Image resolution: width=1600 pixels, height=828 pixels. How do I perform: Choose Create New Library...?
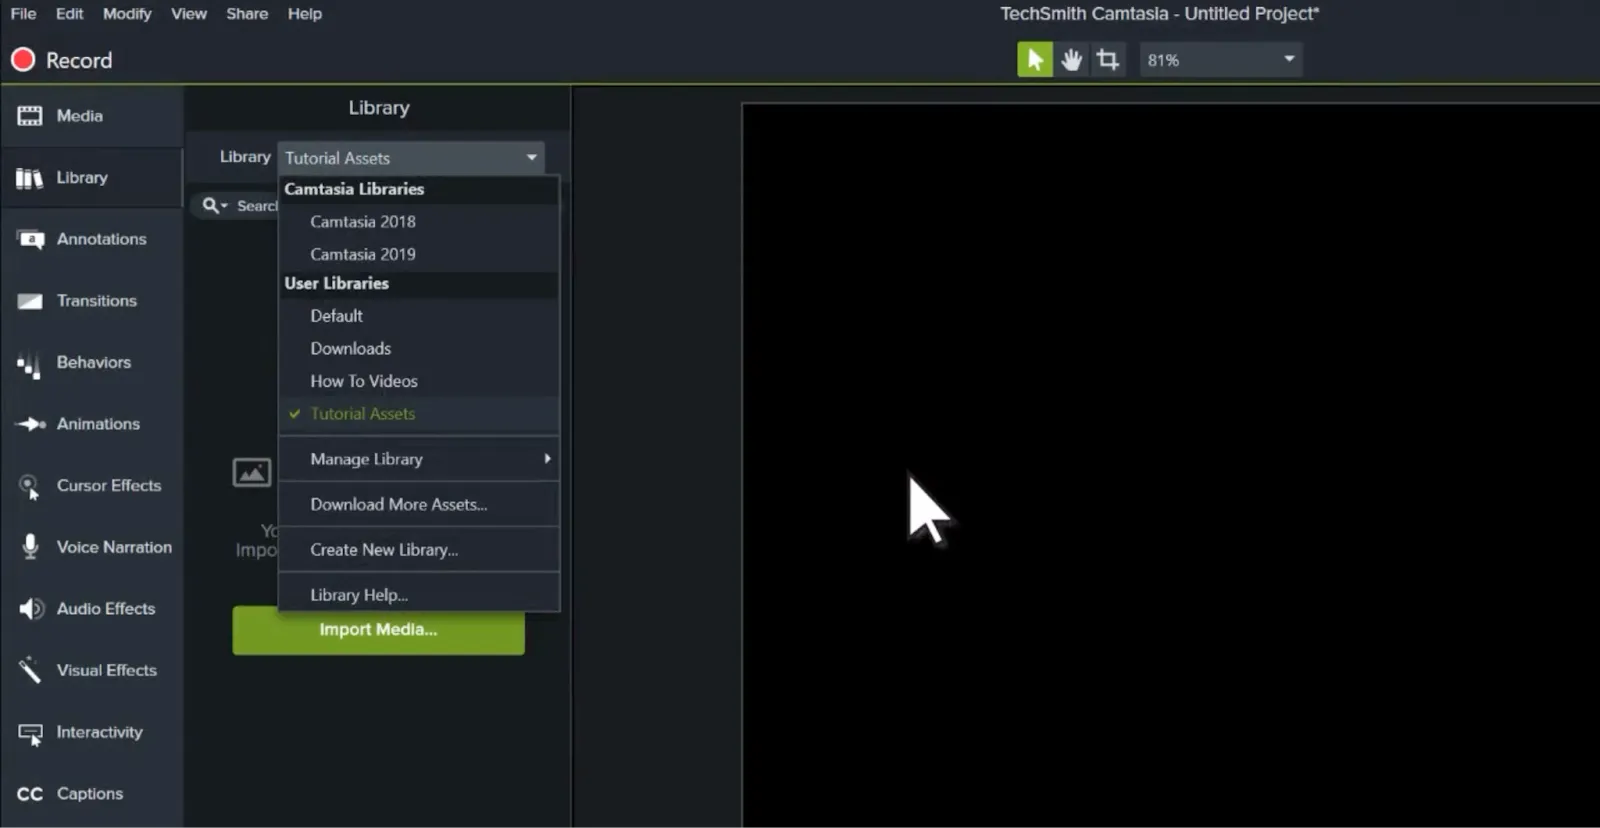[x=419, y=550]
